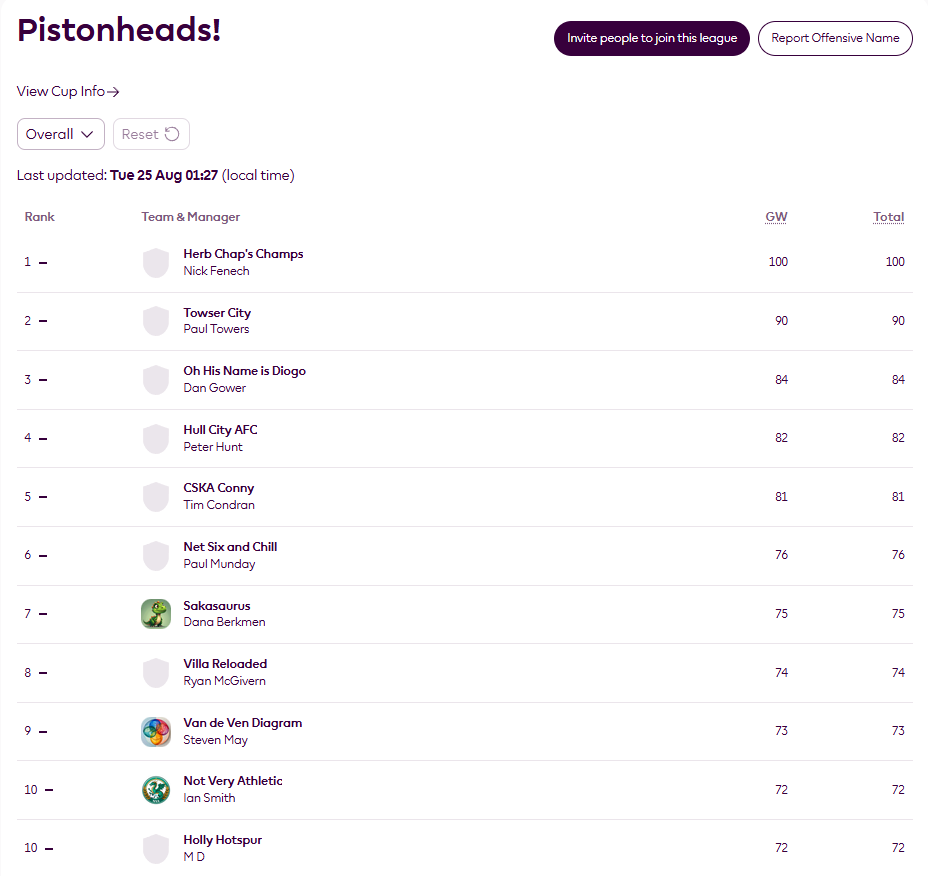Open Net Six and Chill team
928x876 pixels.
(x=230, y=547)
